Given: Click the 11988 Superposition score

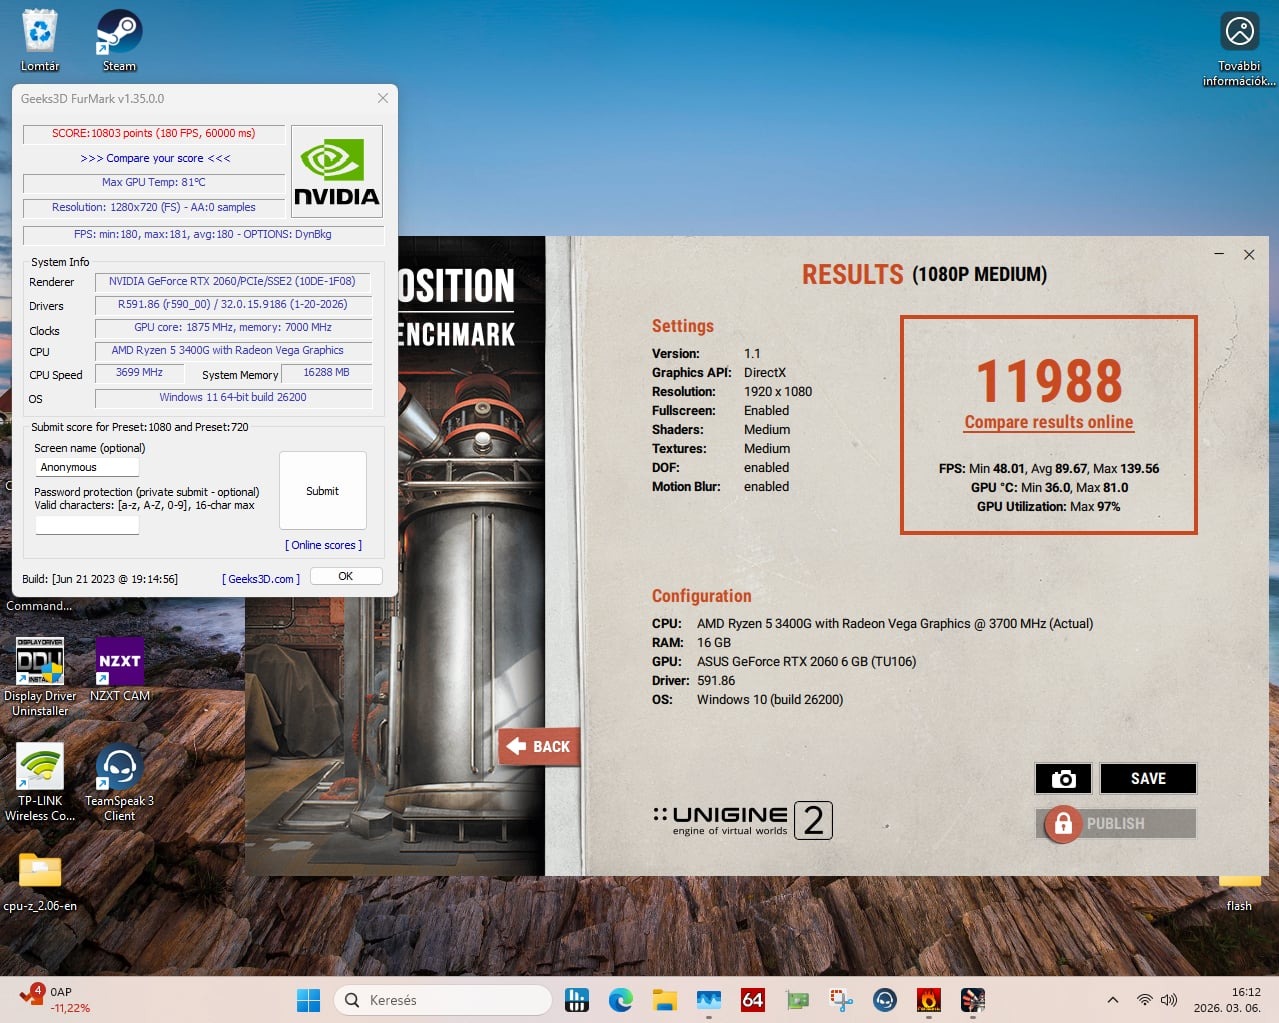Looking at the screenshot, I should pyautogui.click(x=1049, y=380).
